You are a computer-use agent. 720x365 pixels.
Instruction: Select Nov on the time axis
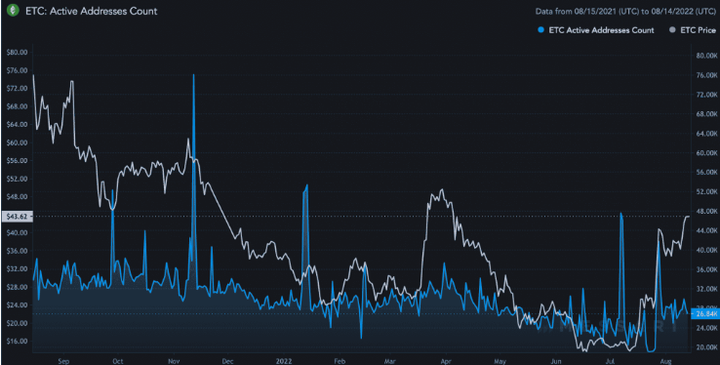click(x=173, y=360)
